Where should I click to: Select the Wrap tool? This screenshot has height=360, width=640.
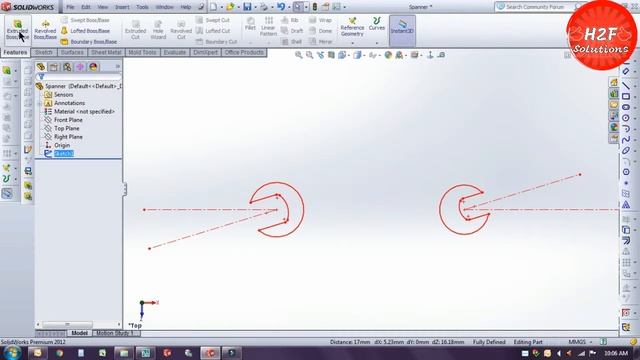[x=320, y=20]
